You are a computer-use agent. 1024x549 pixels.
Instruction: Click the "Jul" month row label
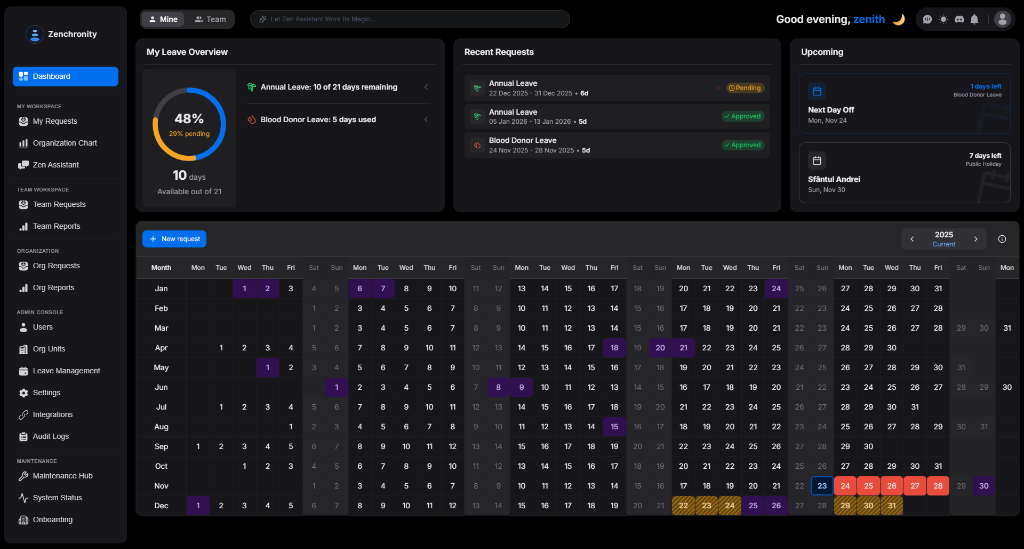pos(161,407)
